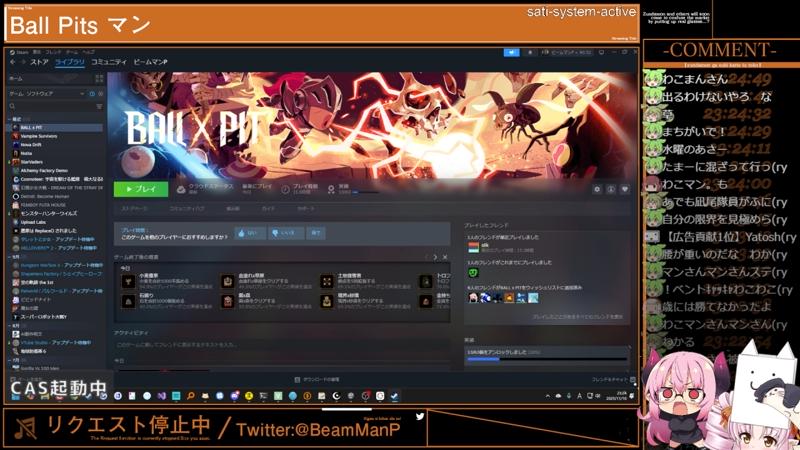
Task: Open the ビームマンP profile tab
Action: 150,62
